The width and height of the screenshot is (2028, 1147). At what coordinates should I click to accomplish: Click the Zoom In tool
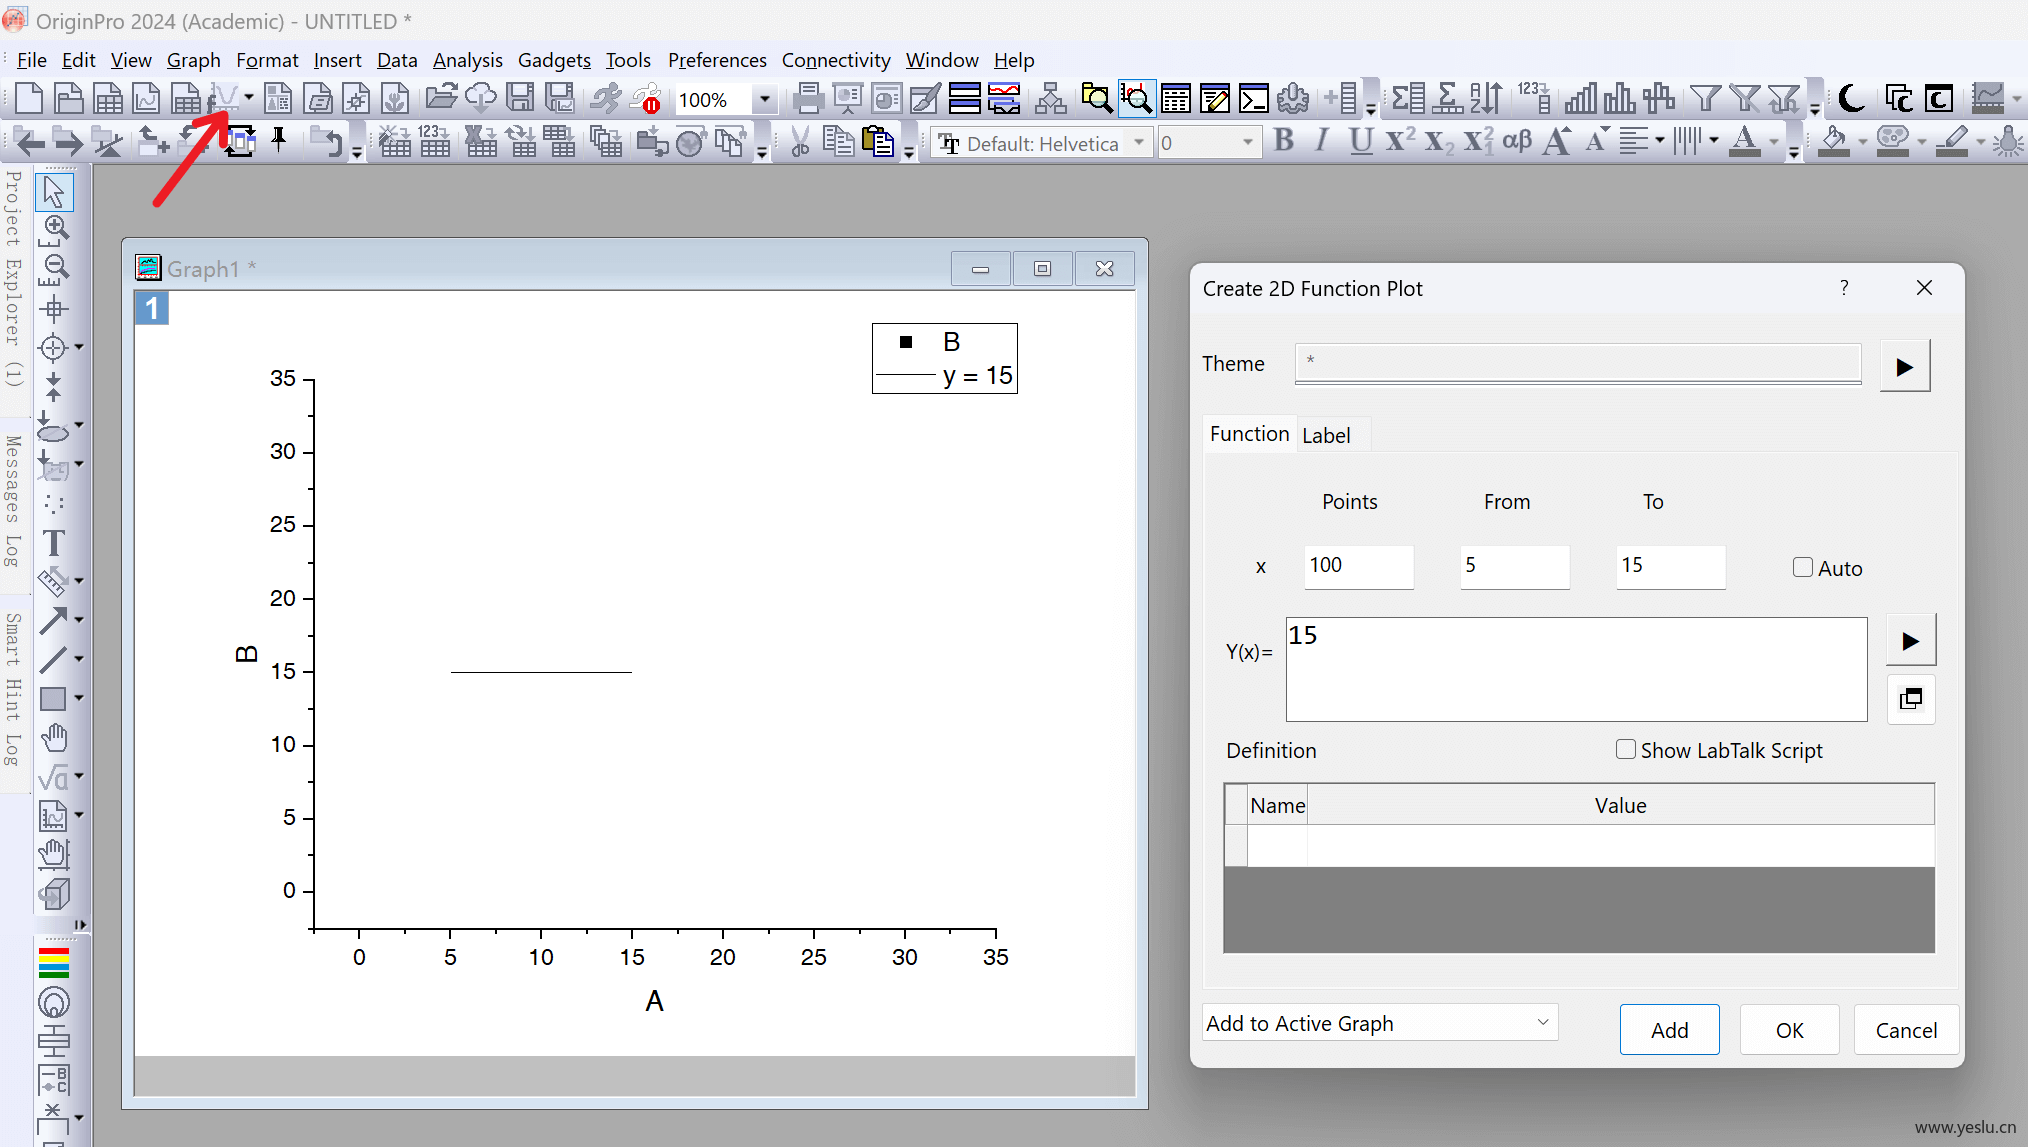(x=54, y=230)
